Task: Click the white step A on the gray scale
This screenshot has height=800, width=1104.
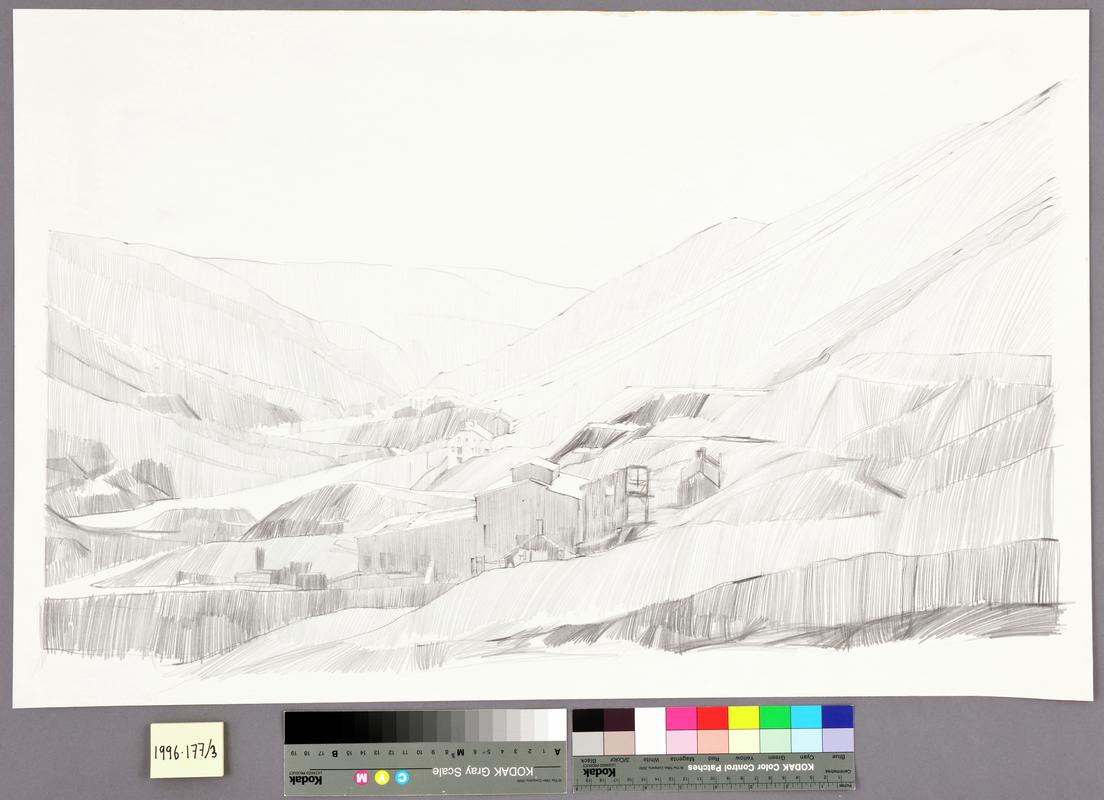Action: pyautogui.click(x=557, y=726)
